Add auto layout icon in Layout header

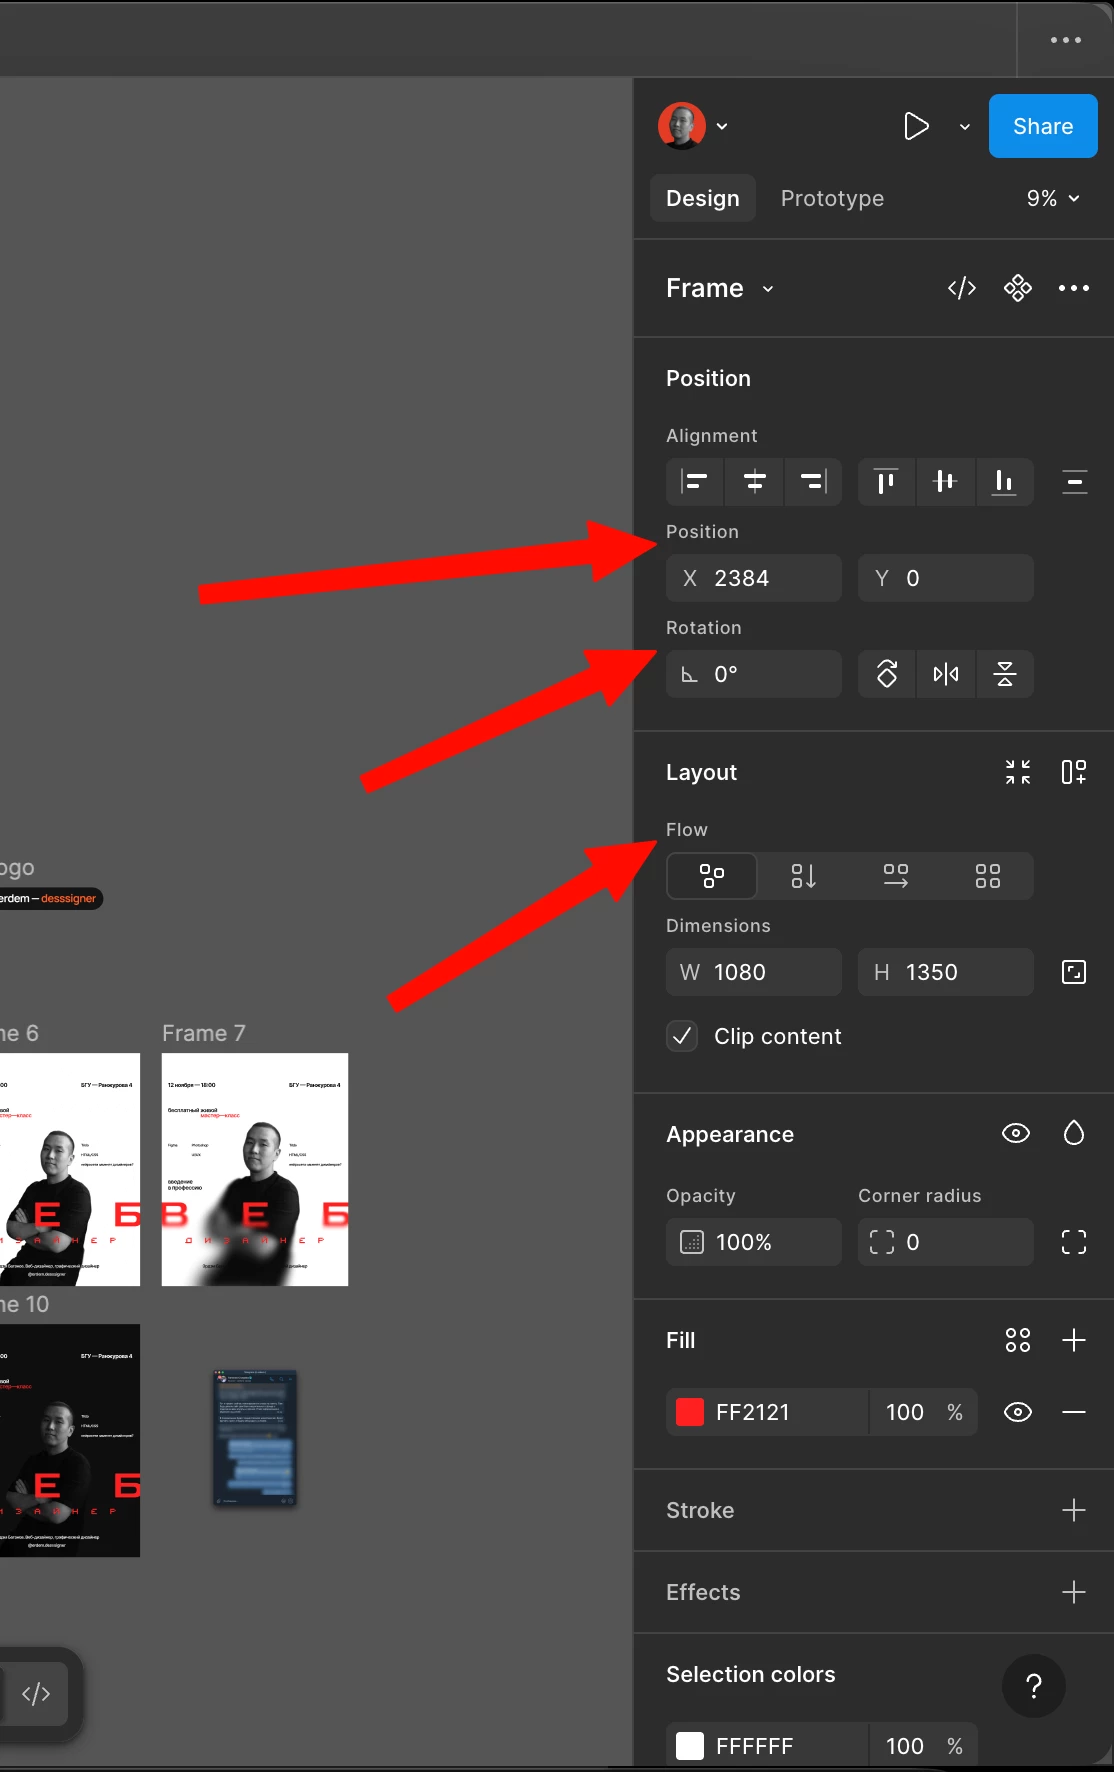coord(1074,772)
